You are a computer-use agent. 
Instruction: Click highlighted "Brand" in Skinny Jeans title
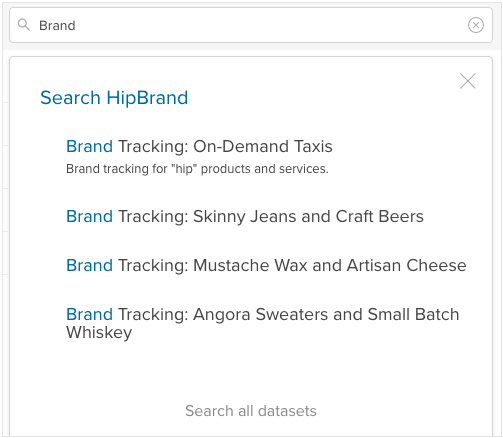pos(89,216)
